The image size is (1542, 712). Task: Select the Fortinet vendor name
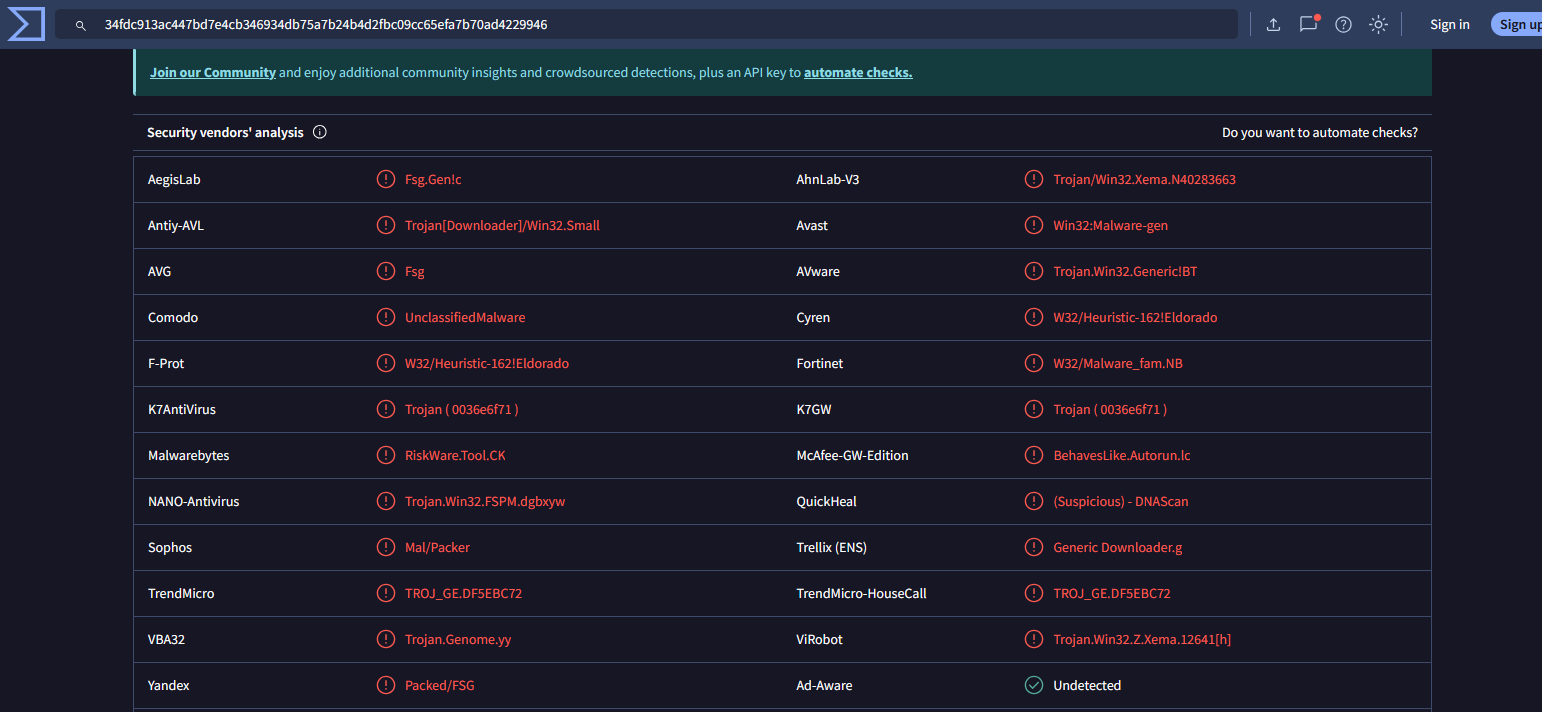pos(820,363)
